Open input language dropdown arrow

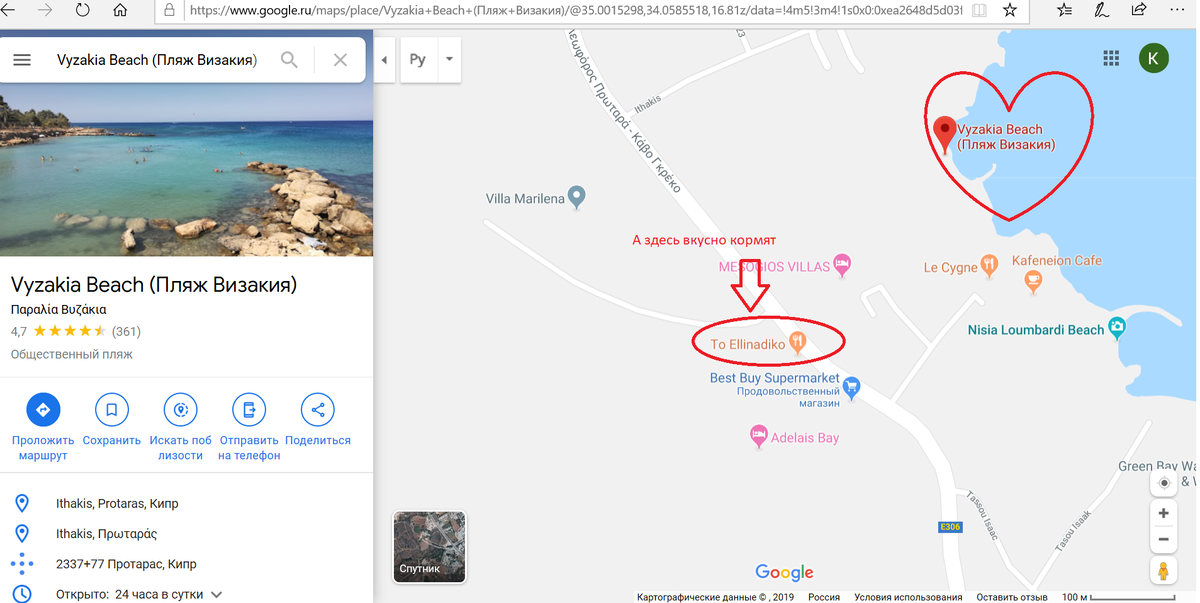click(449, 59)
